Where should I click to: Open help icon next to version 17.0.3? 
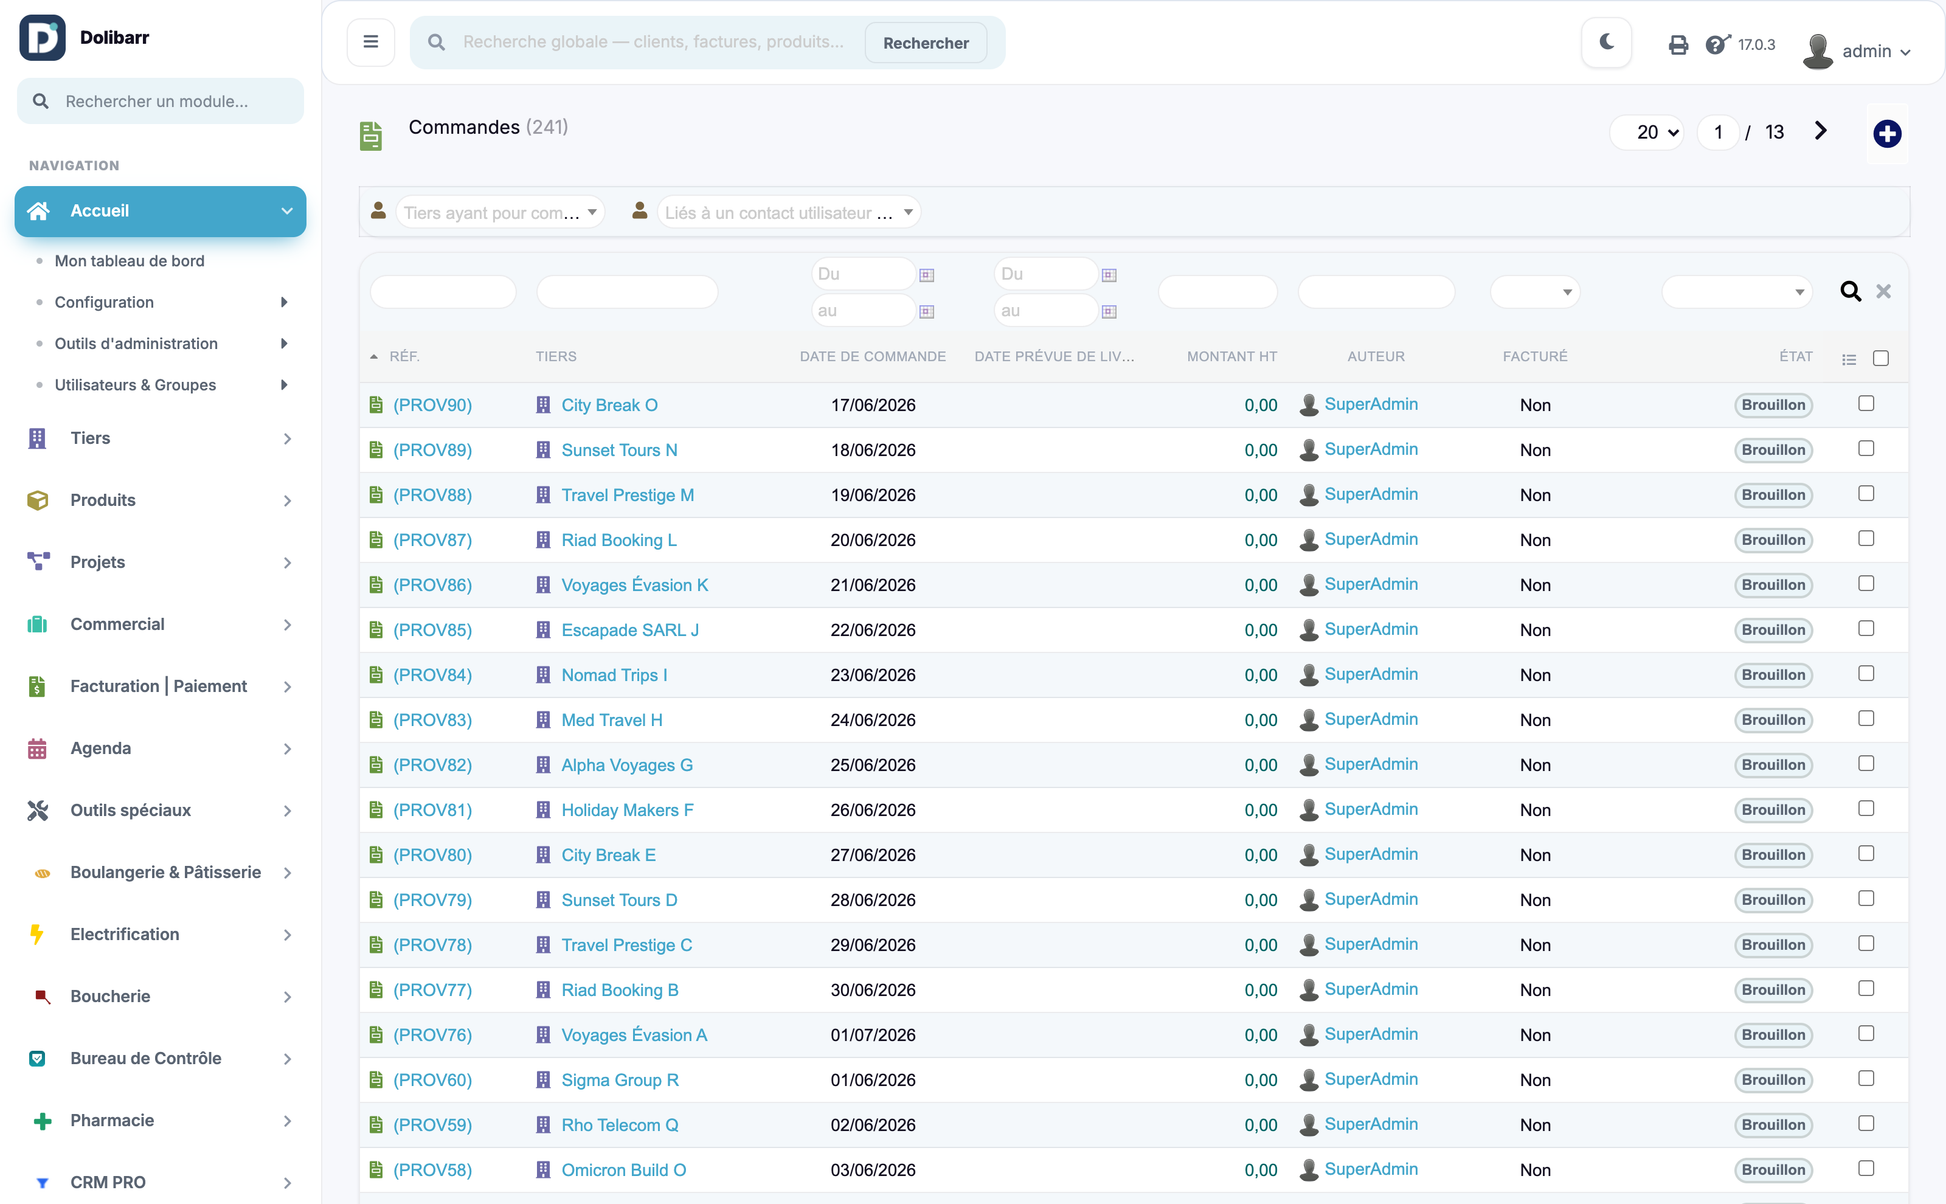click(1717, 44)
